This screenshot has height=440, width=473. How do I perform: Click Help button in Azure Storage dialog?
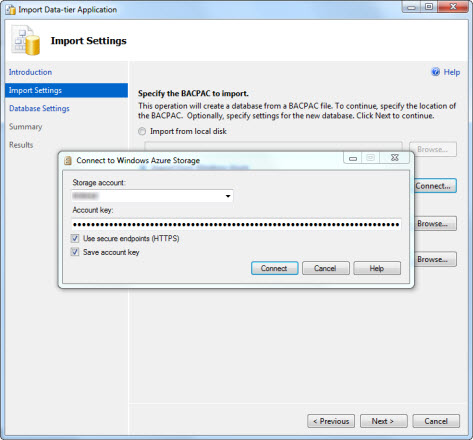[x=377, y=268]
